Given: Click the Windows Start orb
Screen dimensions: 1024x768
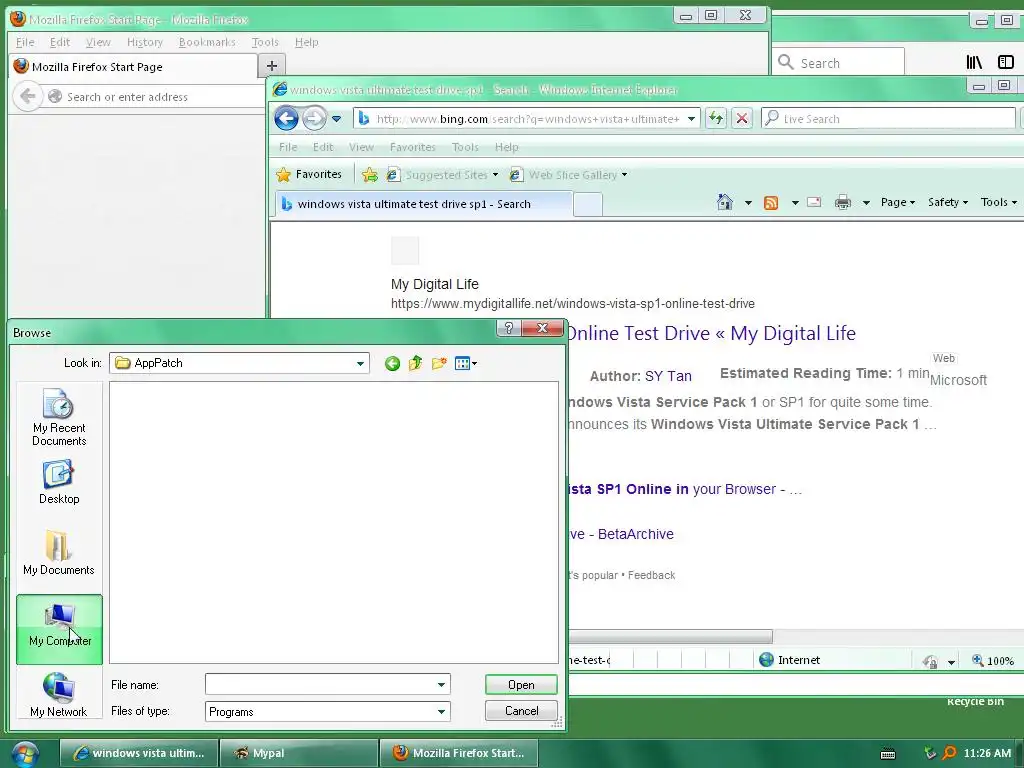Looking at the screenshot, I should (x=25, y=754).
